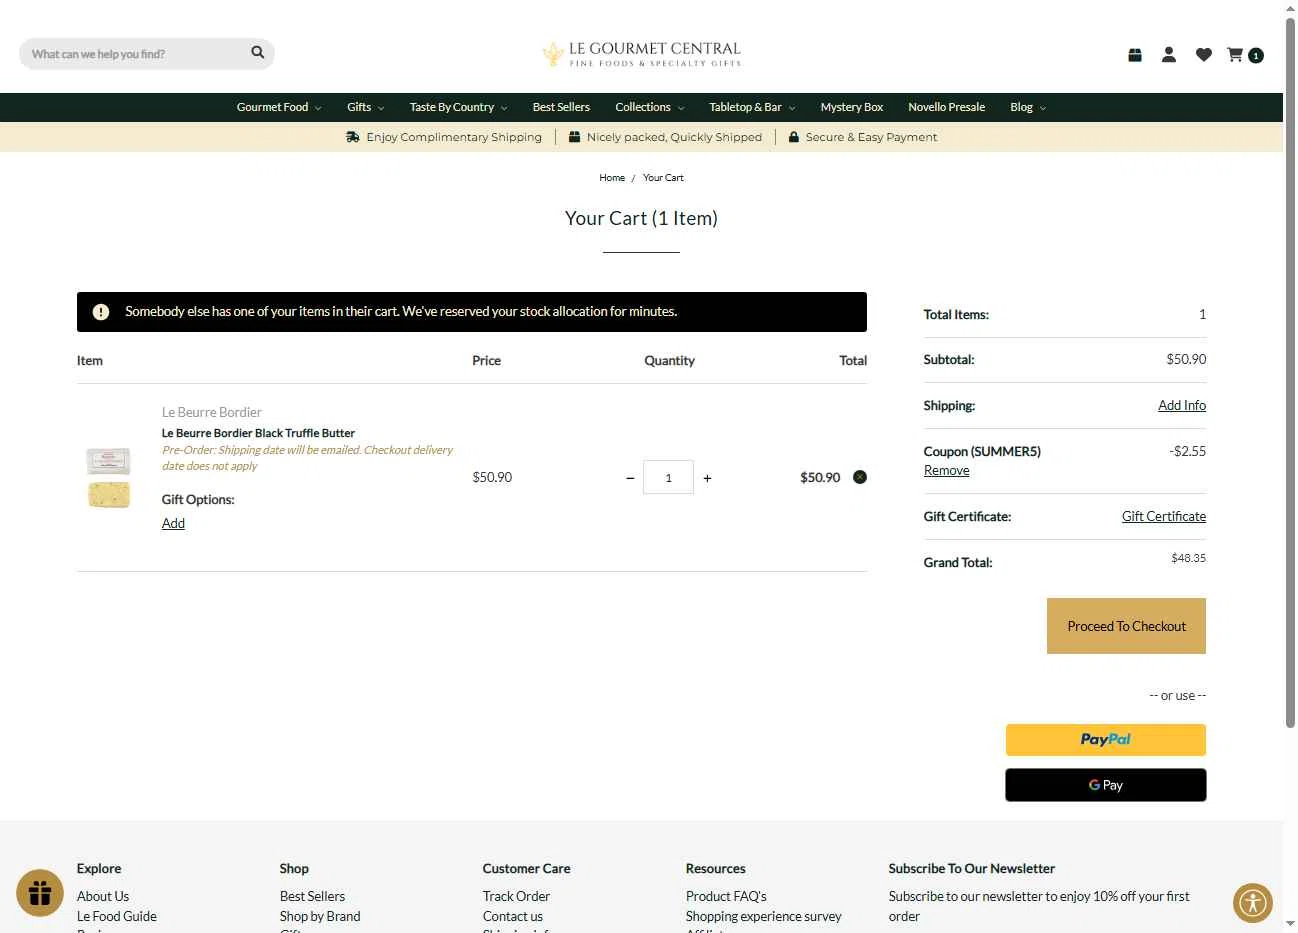Expand the Blog menu
1298x933 pixels.
coord(1028,107)
